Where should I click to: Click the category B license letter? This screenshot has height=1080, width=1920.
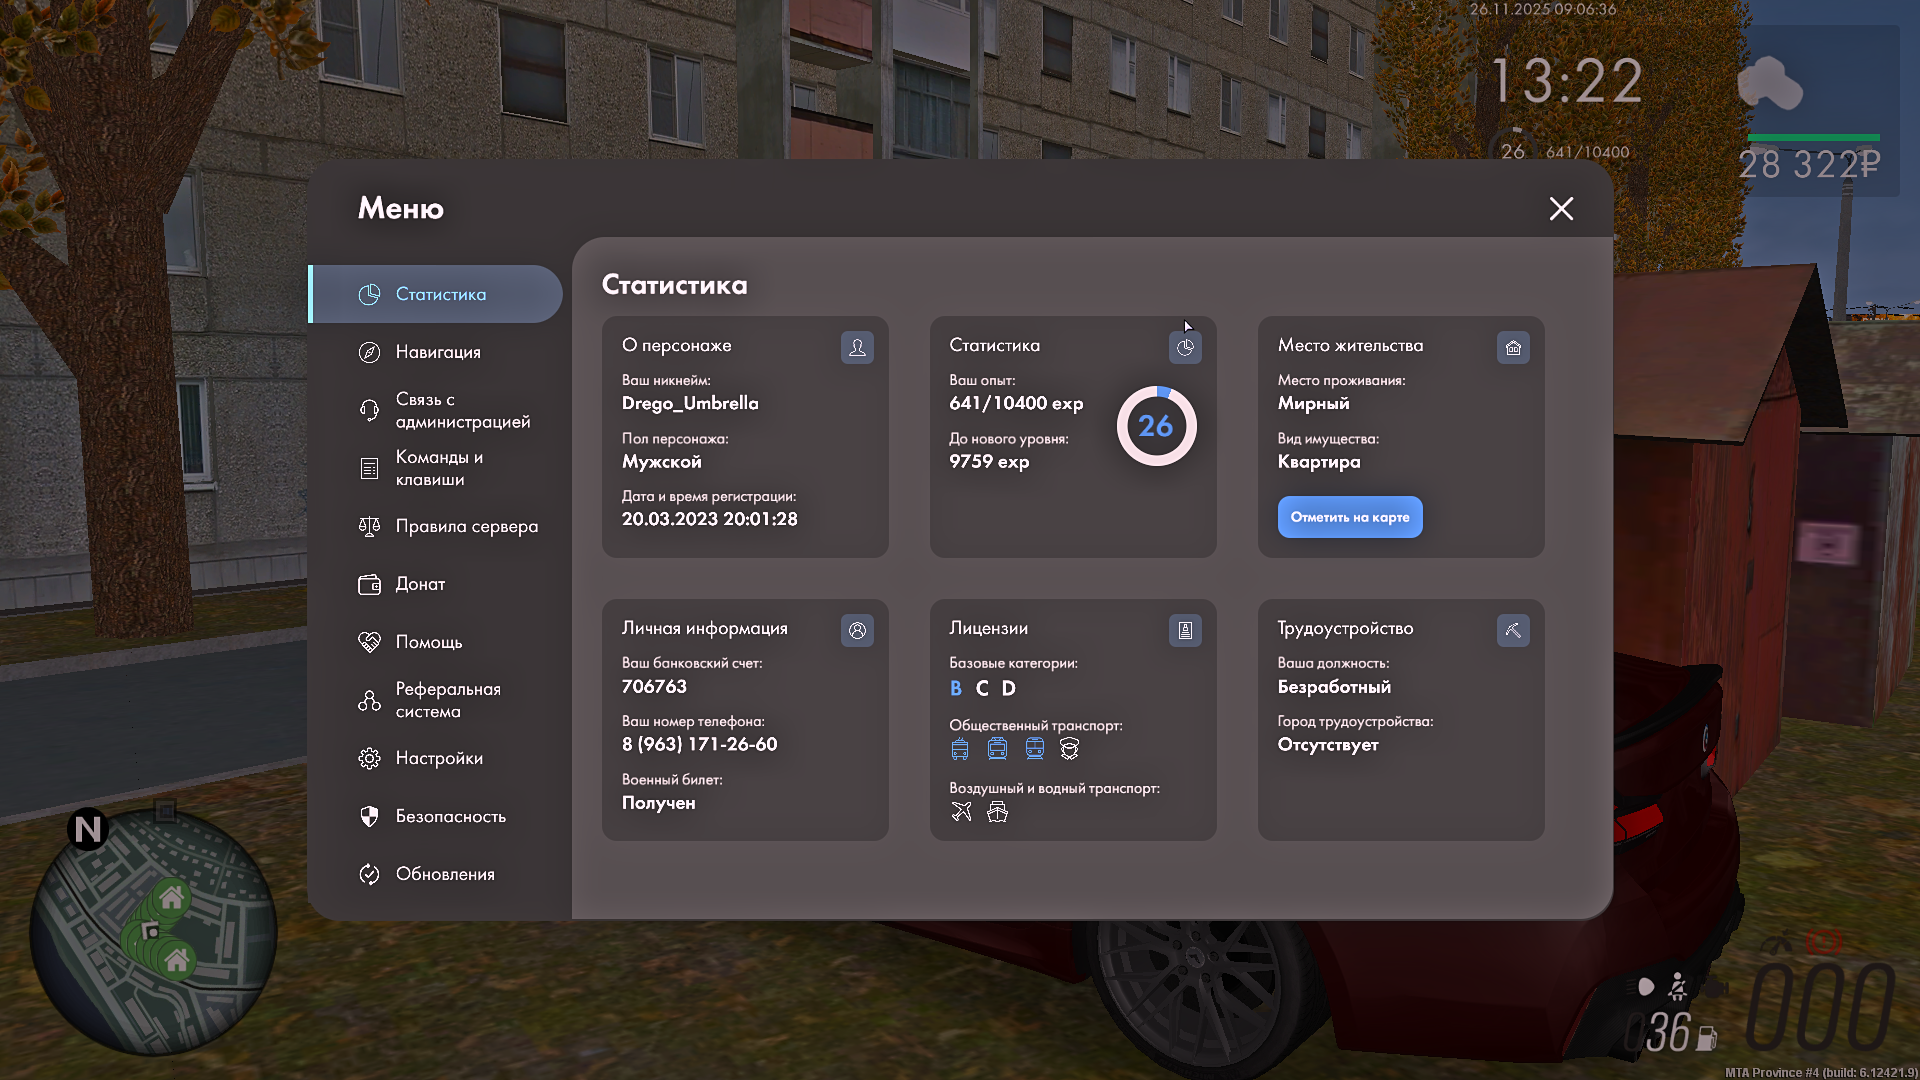[x=956, y=688]
